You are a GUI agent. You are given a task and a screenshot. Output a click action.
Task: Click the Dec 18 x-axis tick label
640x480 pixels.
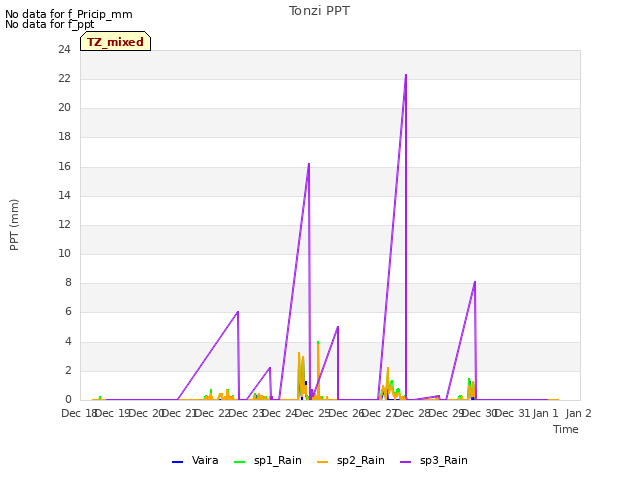pos(79,413)
